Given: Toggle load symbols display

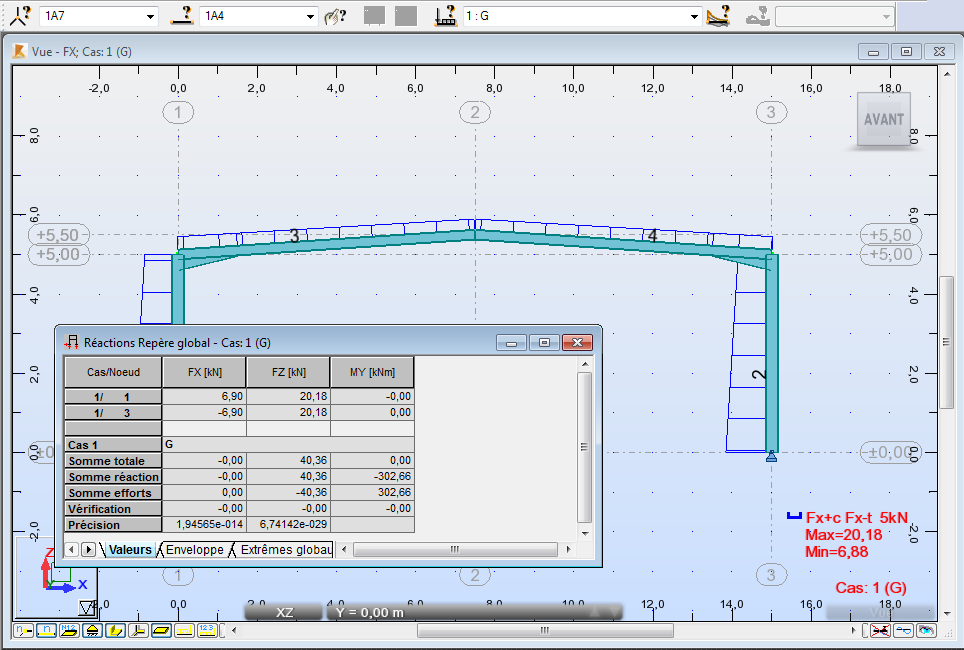Looking at the screenshot, I should (x=184, y=630).
